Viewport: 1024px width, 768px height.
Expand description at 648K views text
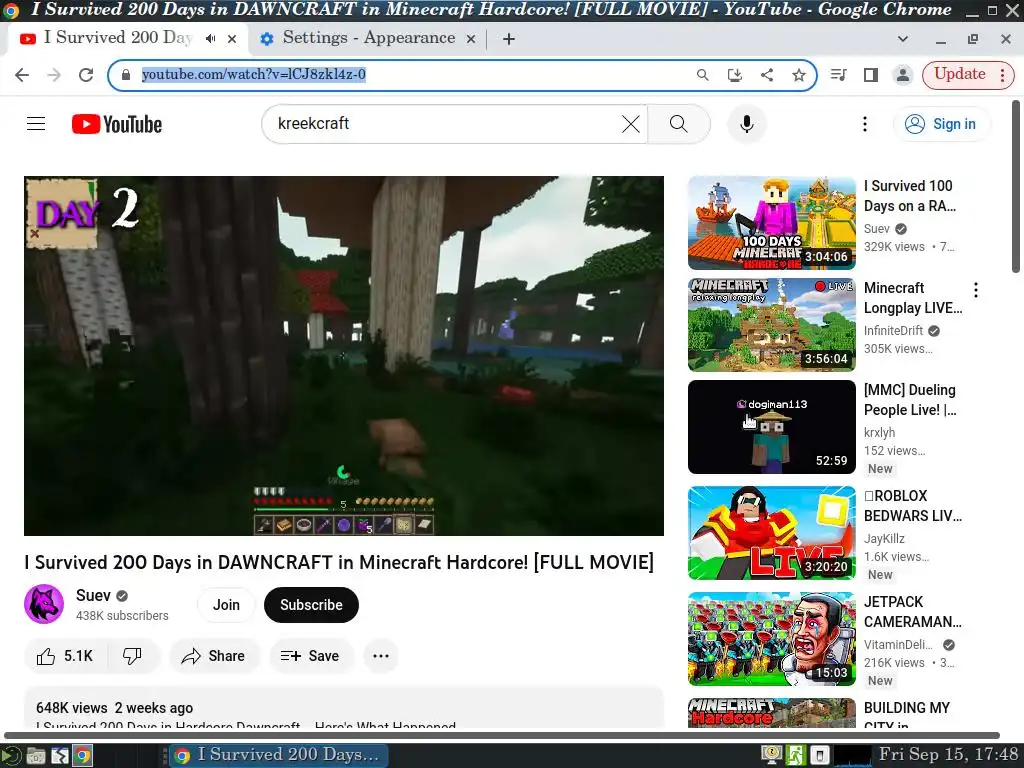pyautogui.click(x=114, y=708)
